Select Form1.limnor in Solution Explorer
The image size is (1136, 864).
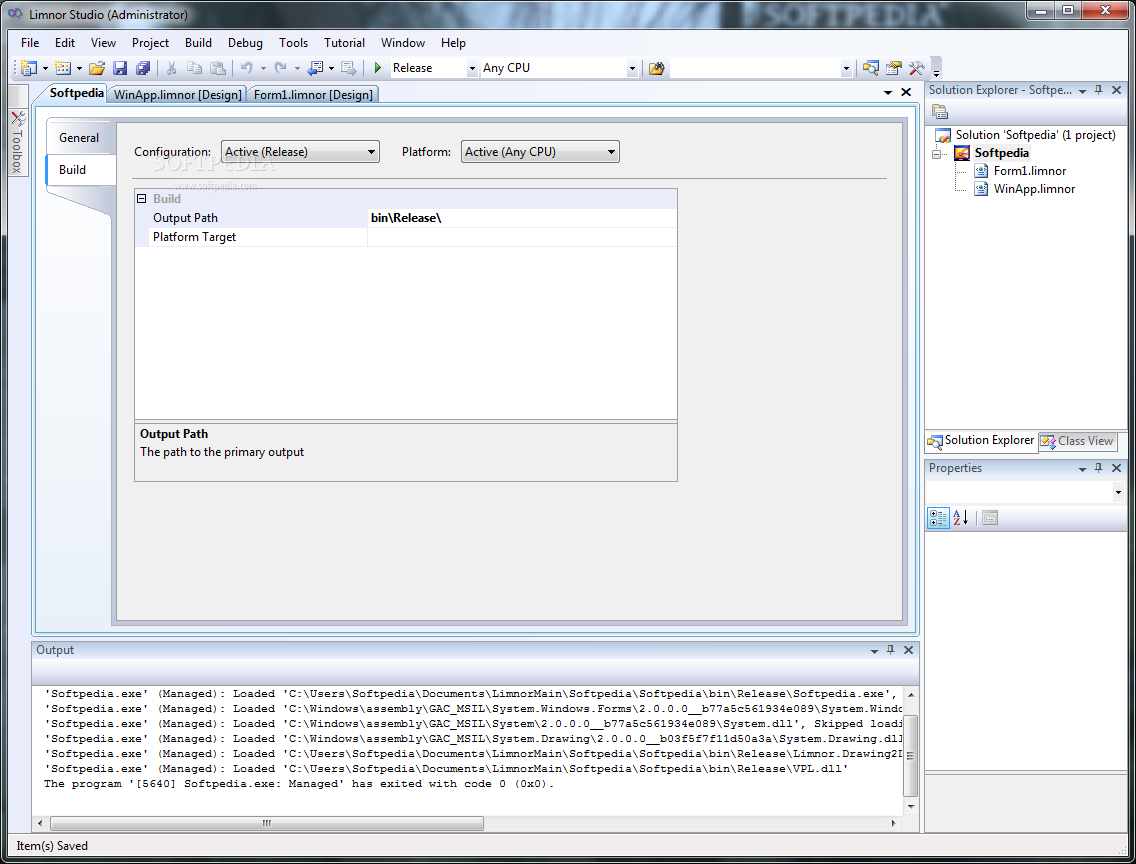coord(1030,171)
